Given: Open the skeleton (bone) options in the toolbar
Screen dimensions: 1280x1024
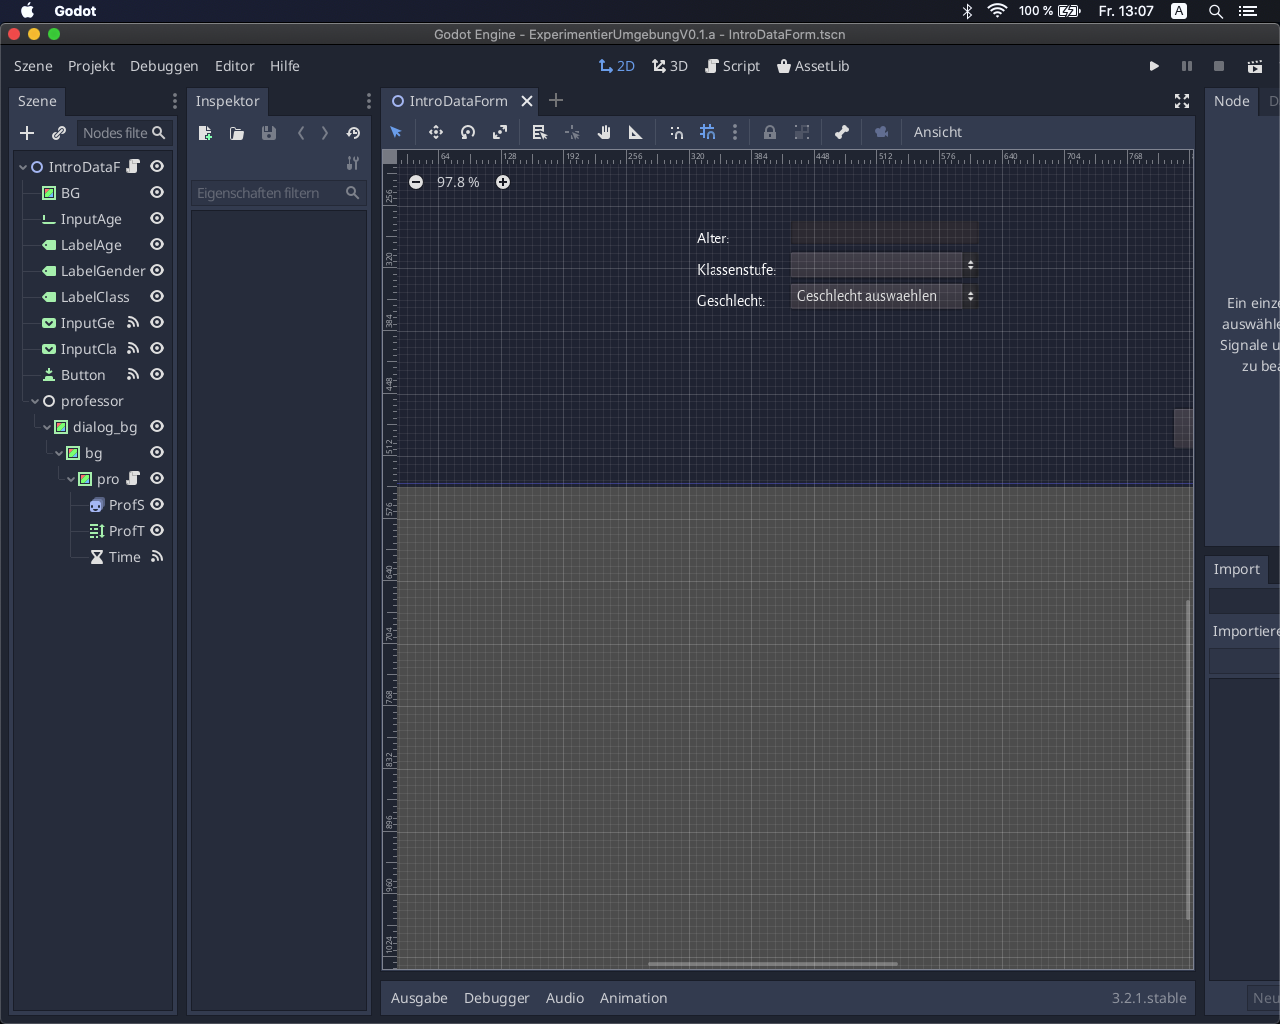Looking at the screenshot, I should (x=843, y=132).
